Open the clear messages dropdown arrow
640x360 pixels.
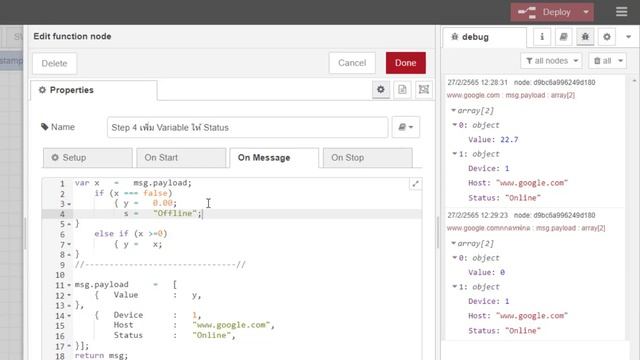pyautogui.click(x=620, y=61)
